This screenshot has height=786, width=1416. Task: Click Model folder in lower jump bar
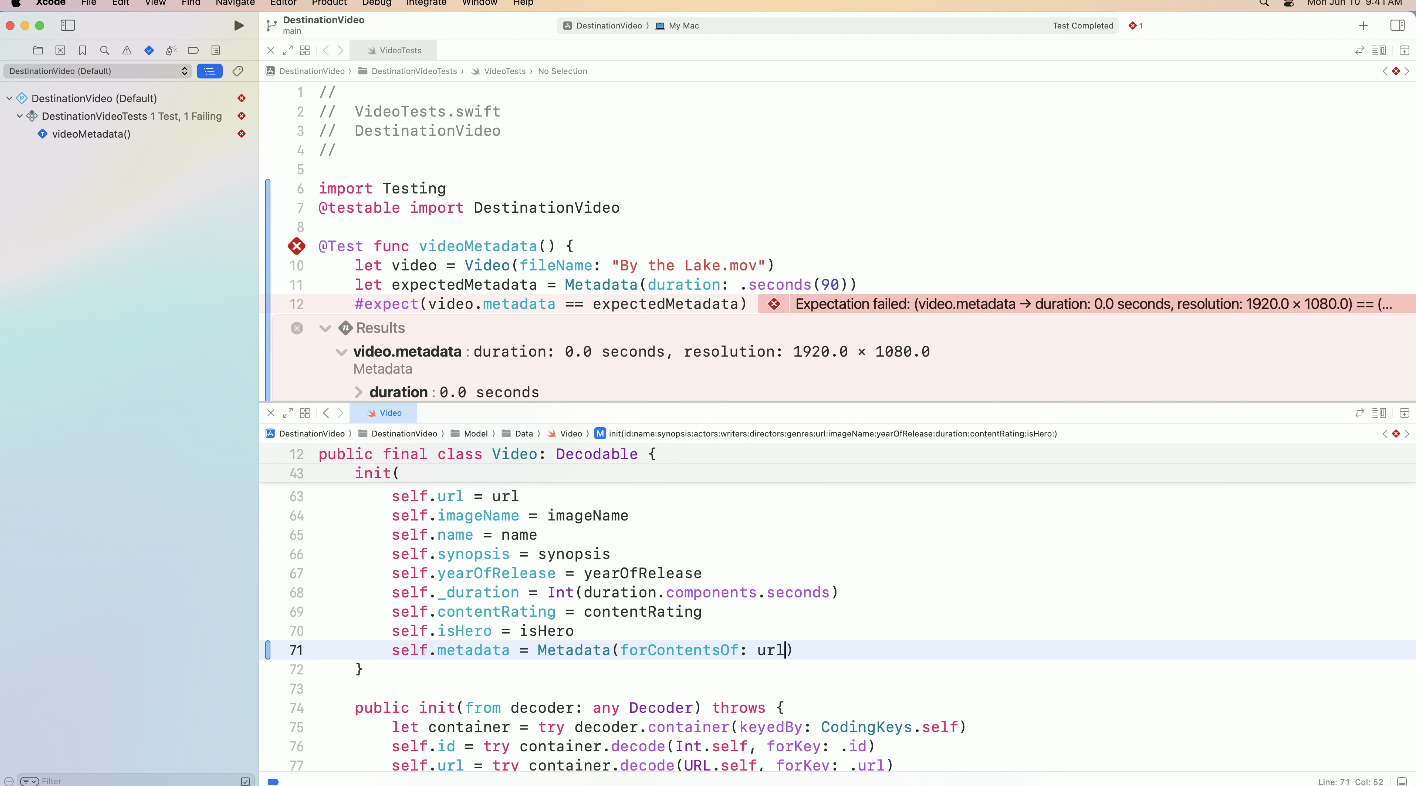tap(468, 434)
